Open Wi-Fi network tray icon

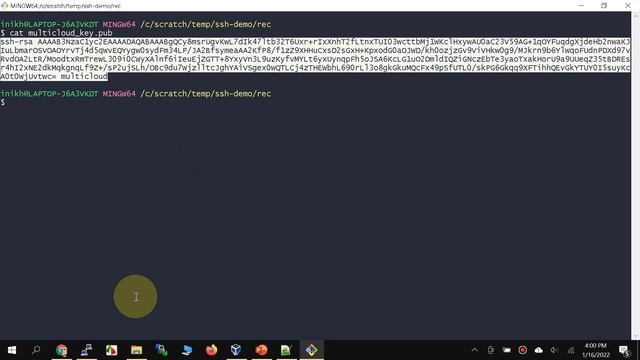pos(571,350)
